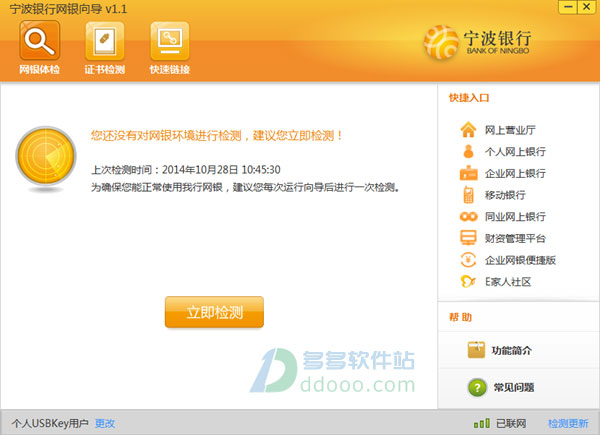
Task: Open the 快速链接 quick link icon
Action: point(170,41)
